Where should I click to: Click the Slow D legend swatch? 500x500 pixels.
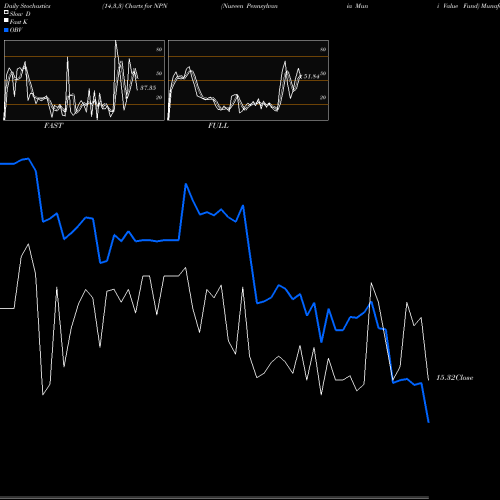(6, 12)
